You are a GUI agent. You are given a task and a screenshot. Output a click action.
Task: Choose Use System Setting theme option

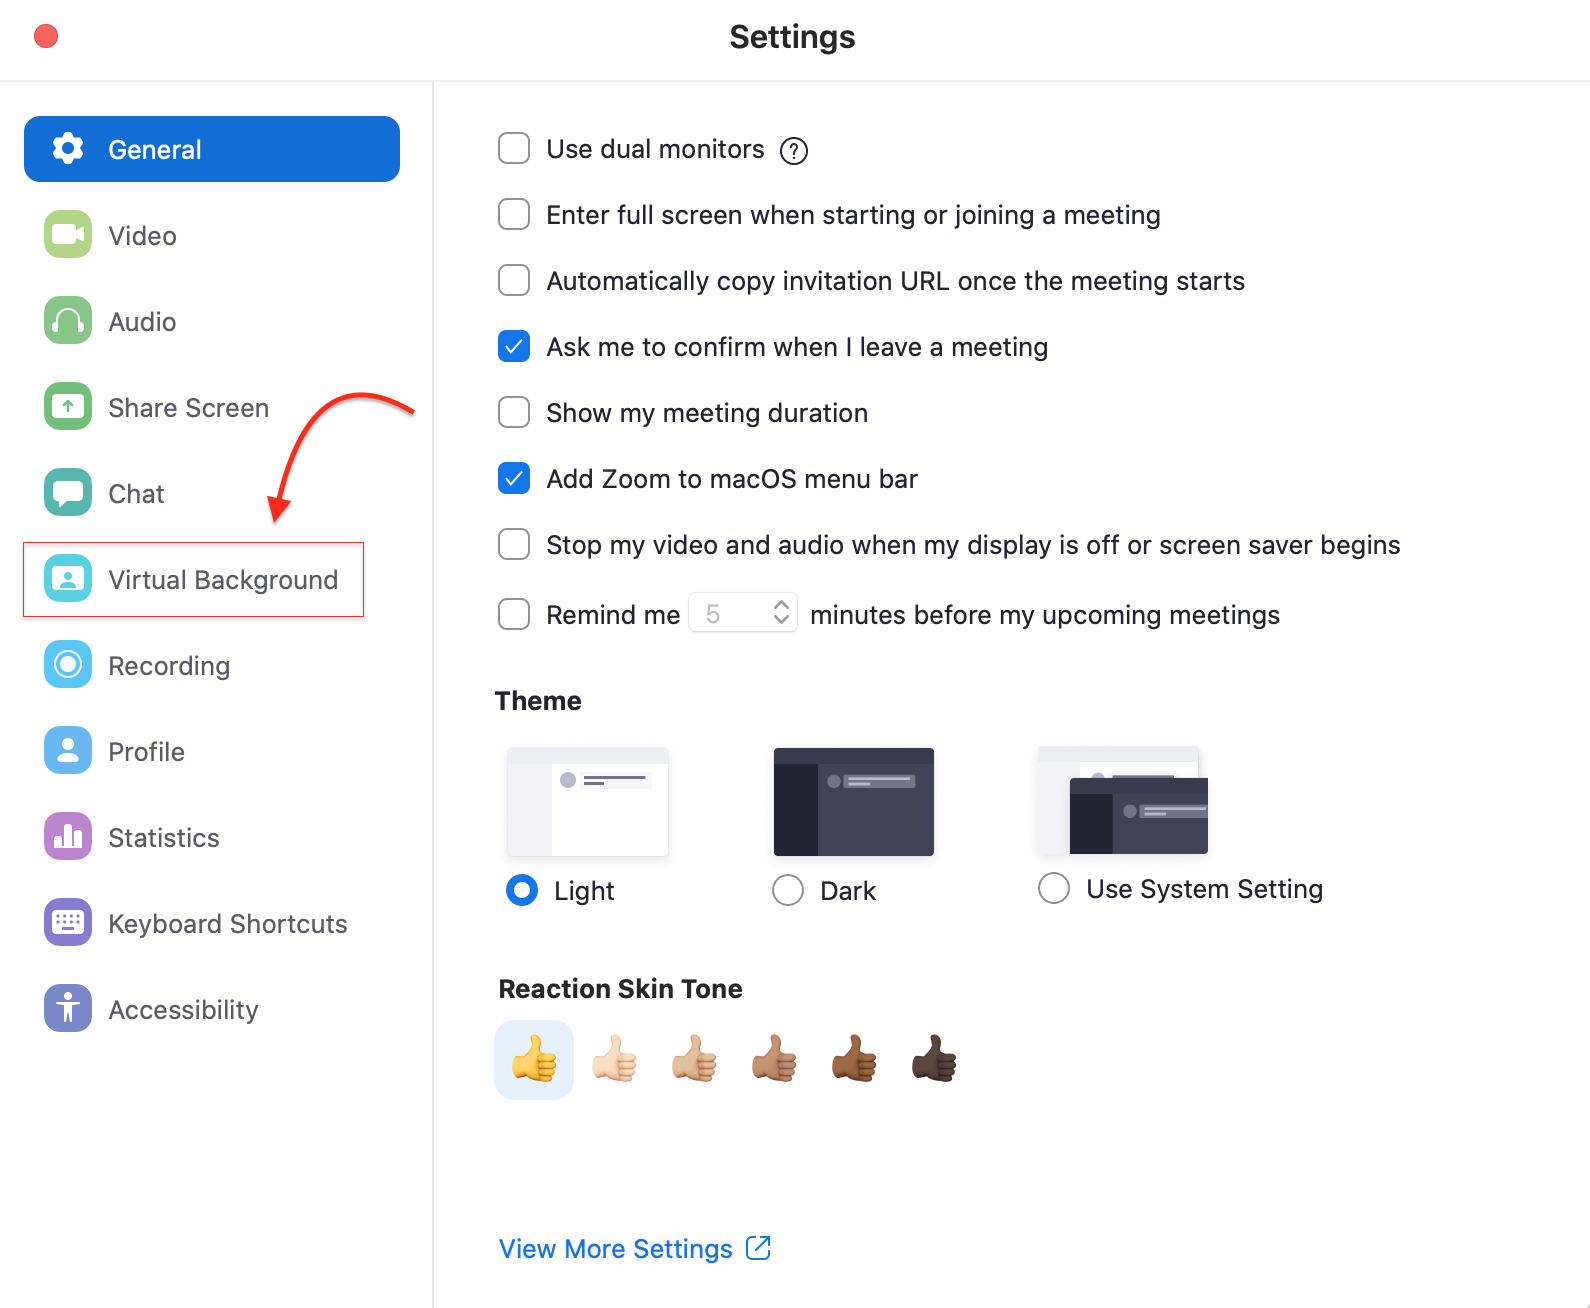[1054, 888]
